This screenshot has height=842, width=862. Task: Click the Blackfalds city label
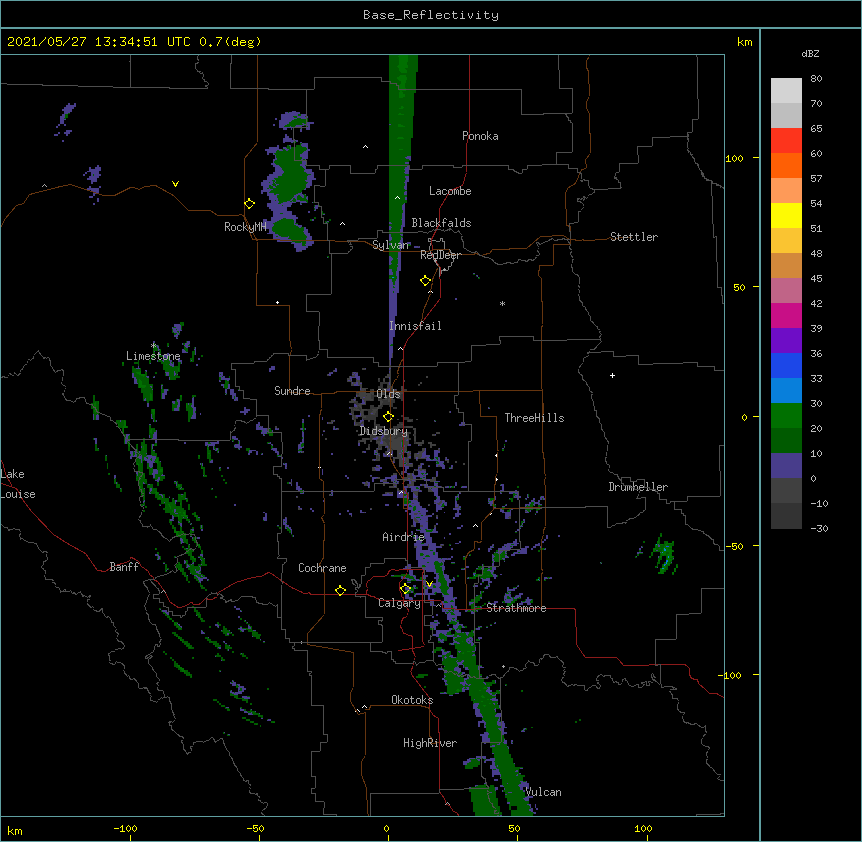(441, 223)
